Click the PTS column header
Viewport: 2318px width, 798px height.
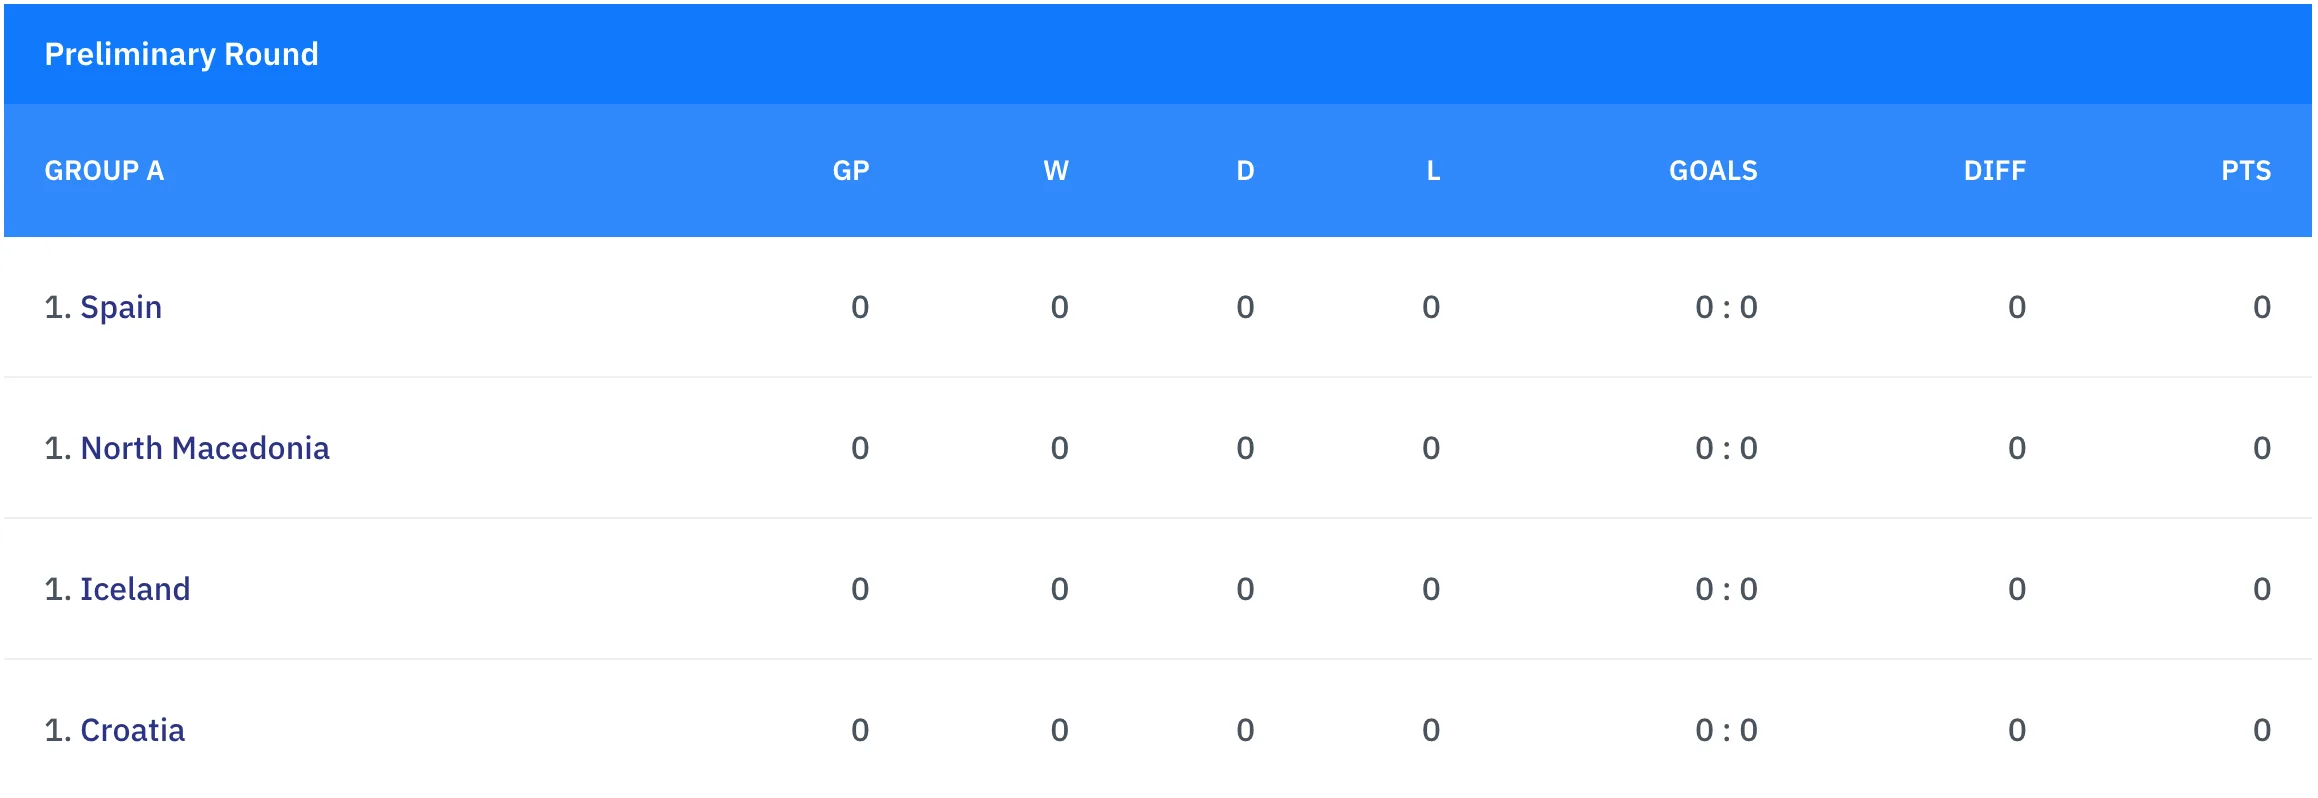2246,171
